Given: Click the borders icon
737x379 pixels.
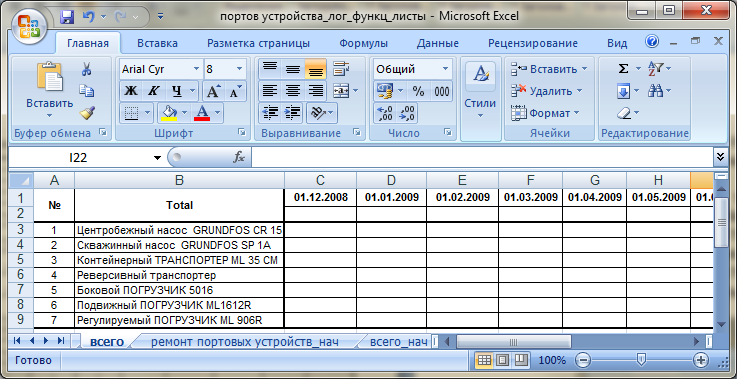Looking at the screenshot, I should (x=131, y=113).
